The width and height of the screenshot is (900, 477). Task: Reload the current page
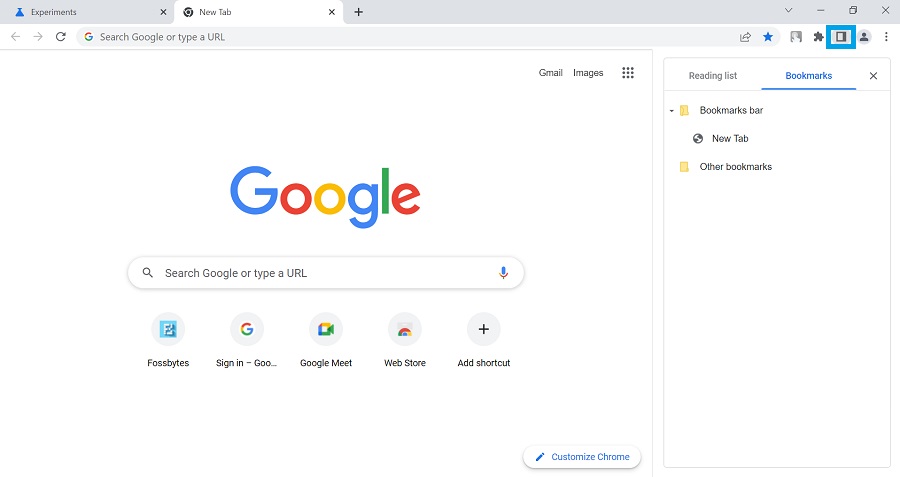coord(61,37)
